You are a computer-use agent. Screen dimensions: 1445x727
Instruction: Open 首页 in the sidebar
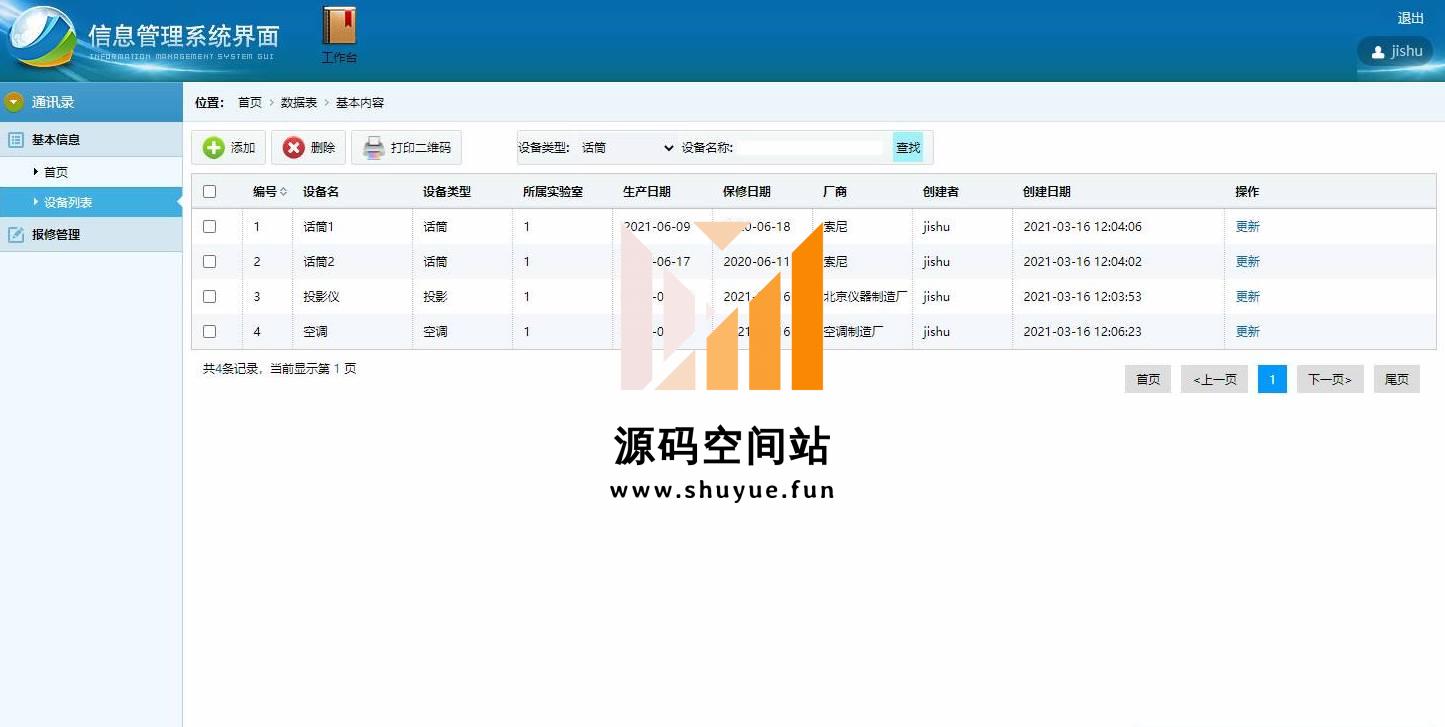(56, 173)
